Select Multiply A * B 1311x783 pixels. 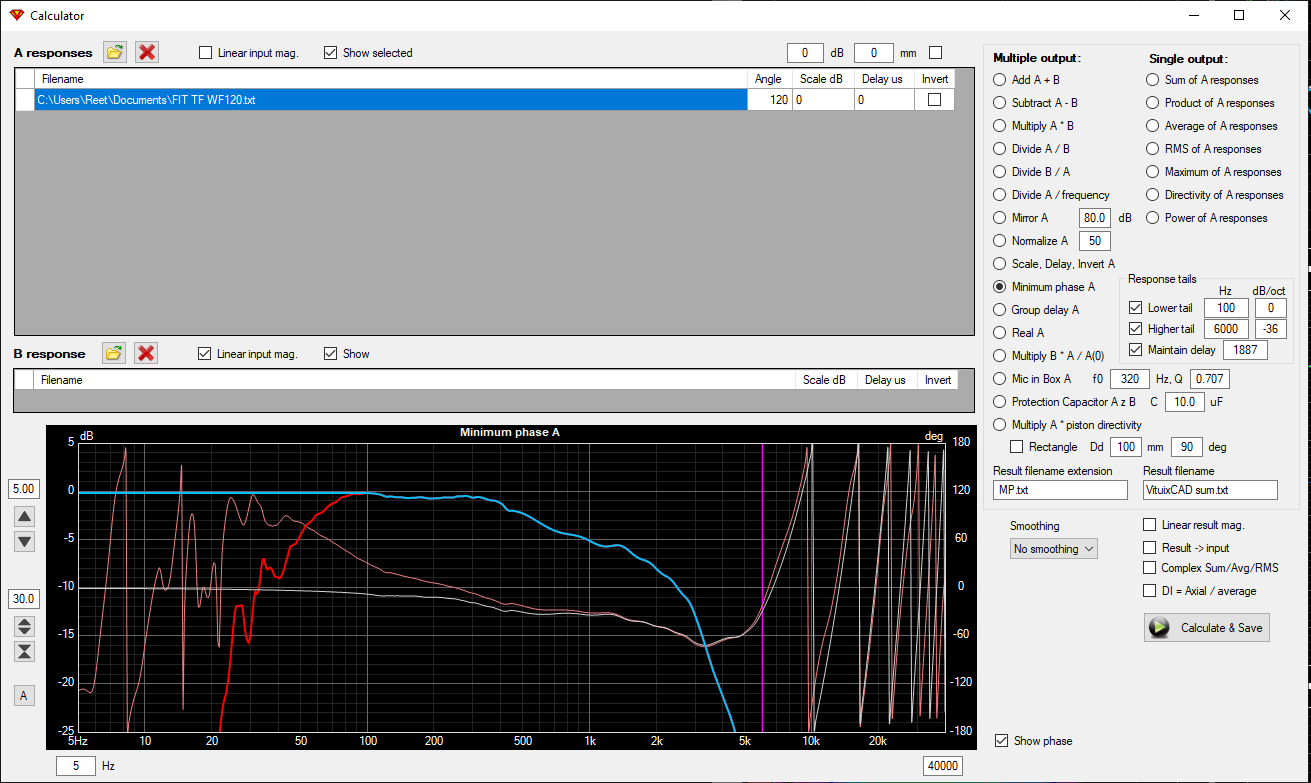pyautogui.click(x=999, y=126)
